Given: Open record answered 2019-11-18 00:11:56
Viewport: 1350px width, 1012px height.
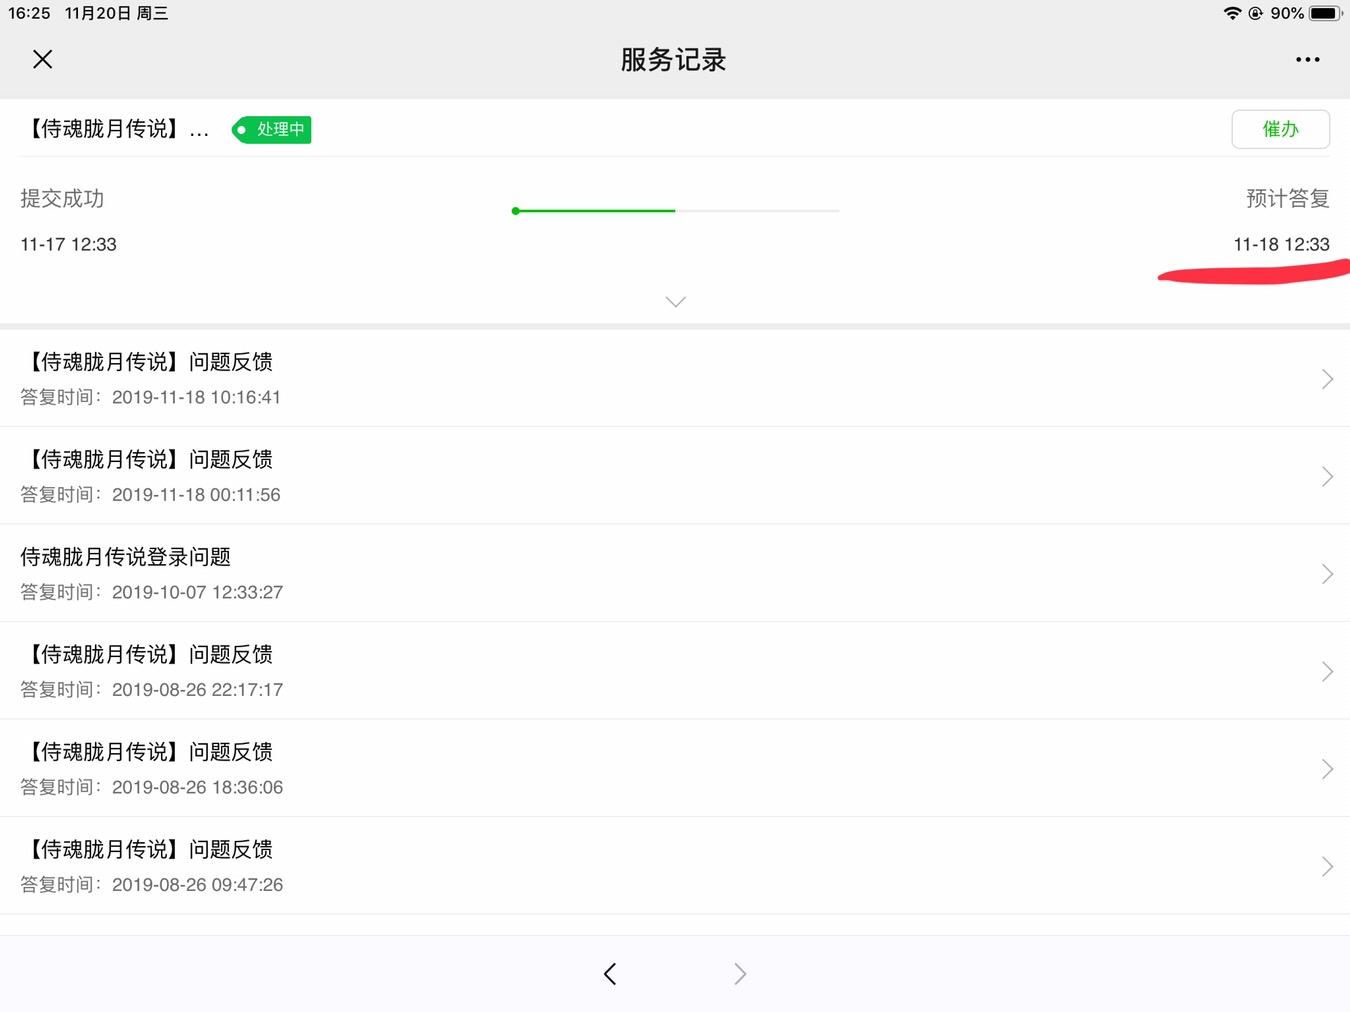Looking at the screenshot, I should coord(600,476).
